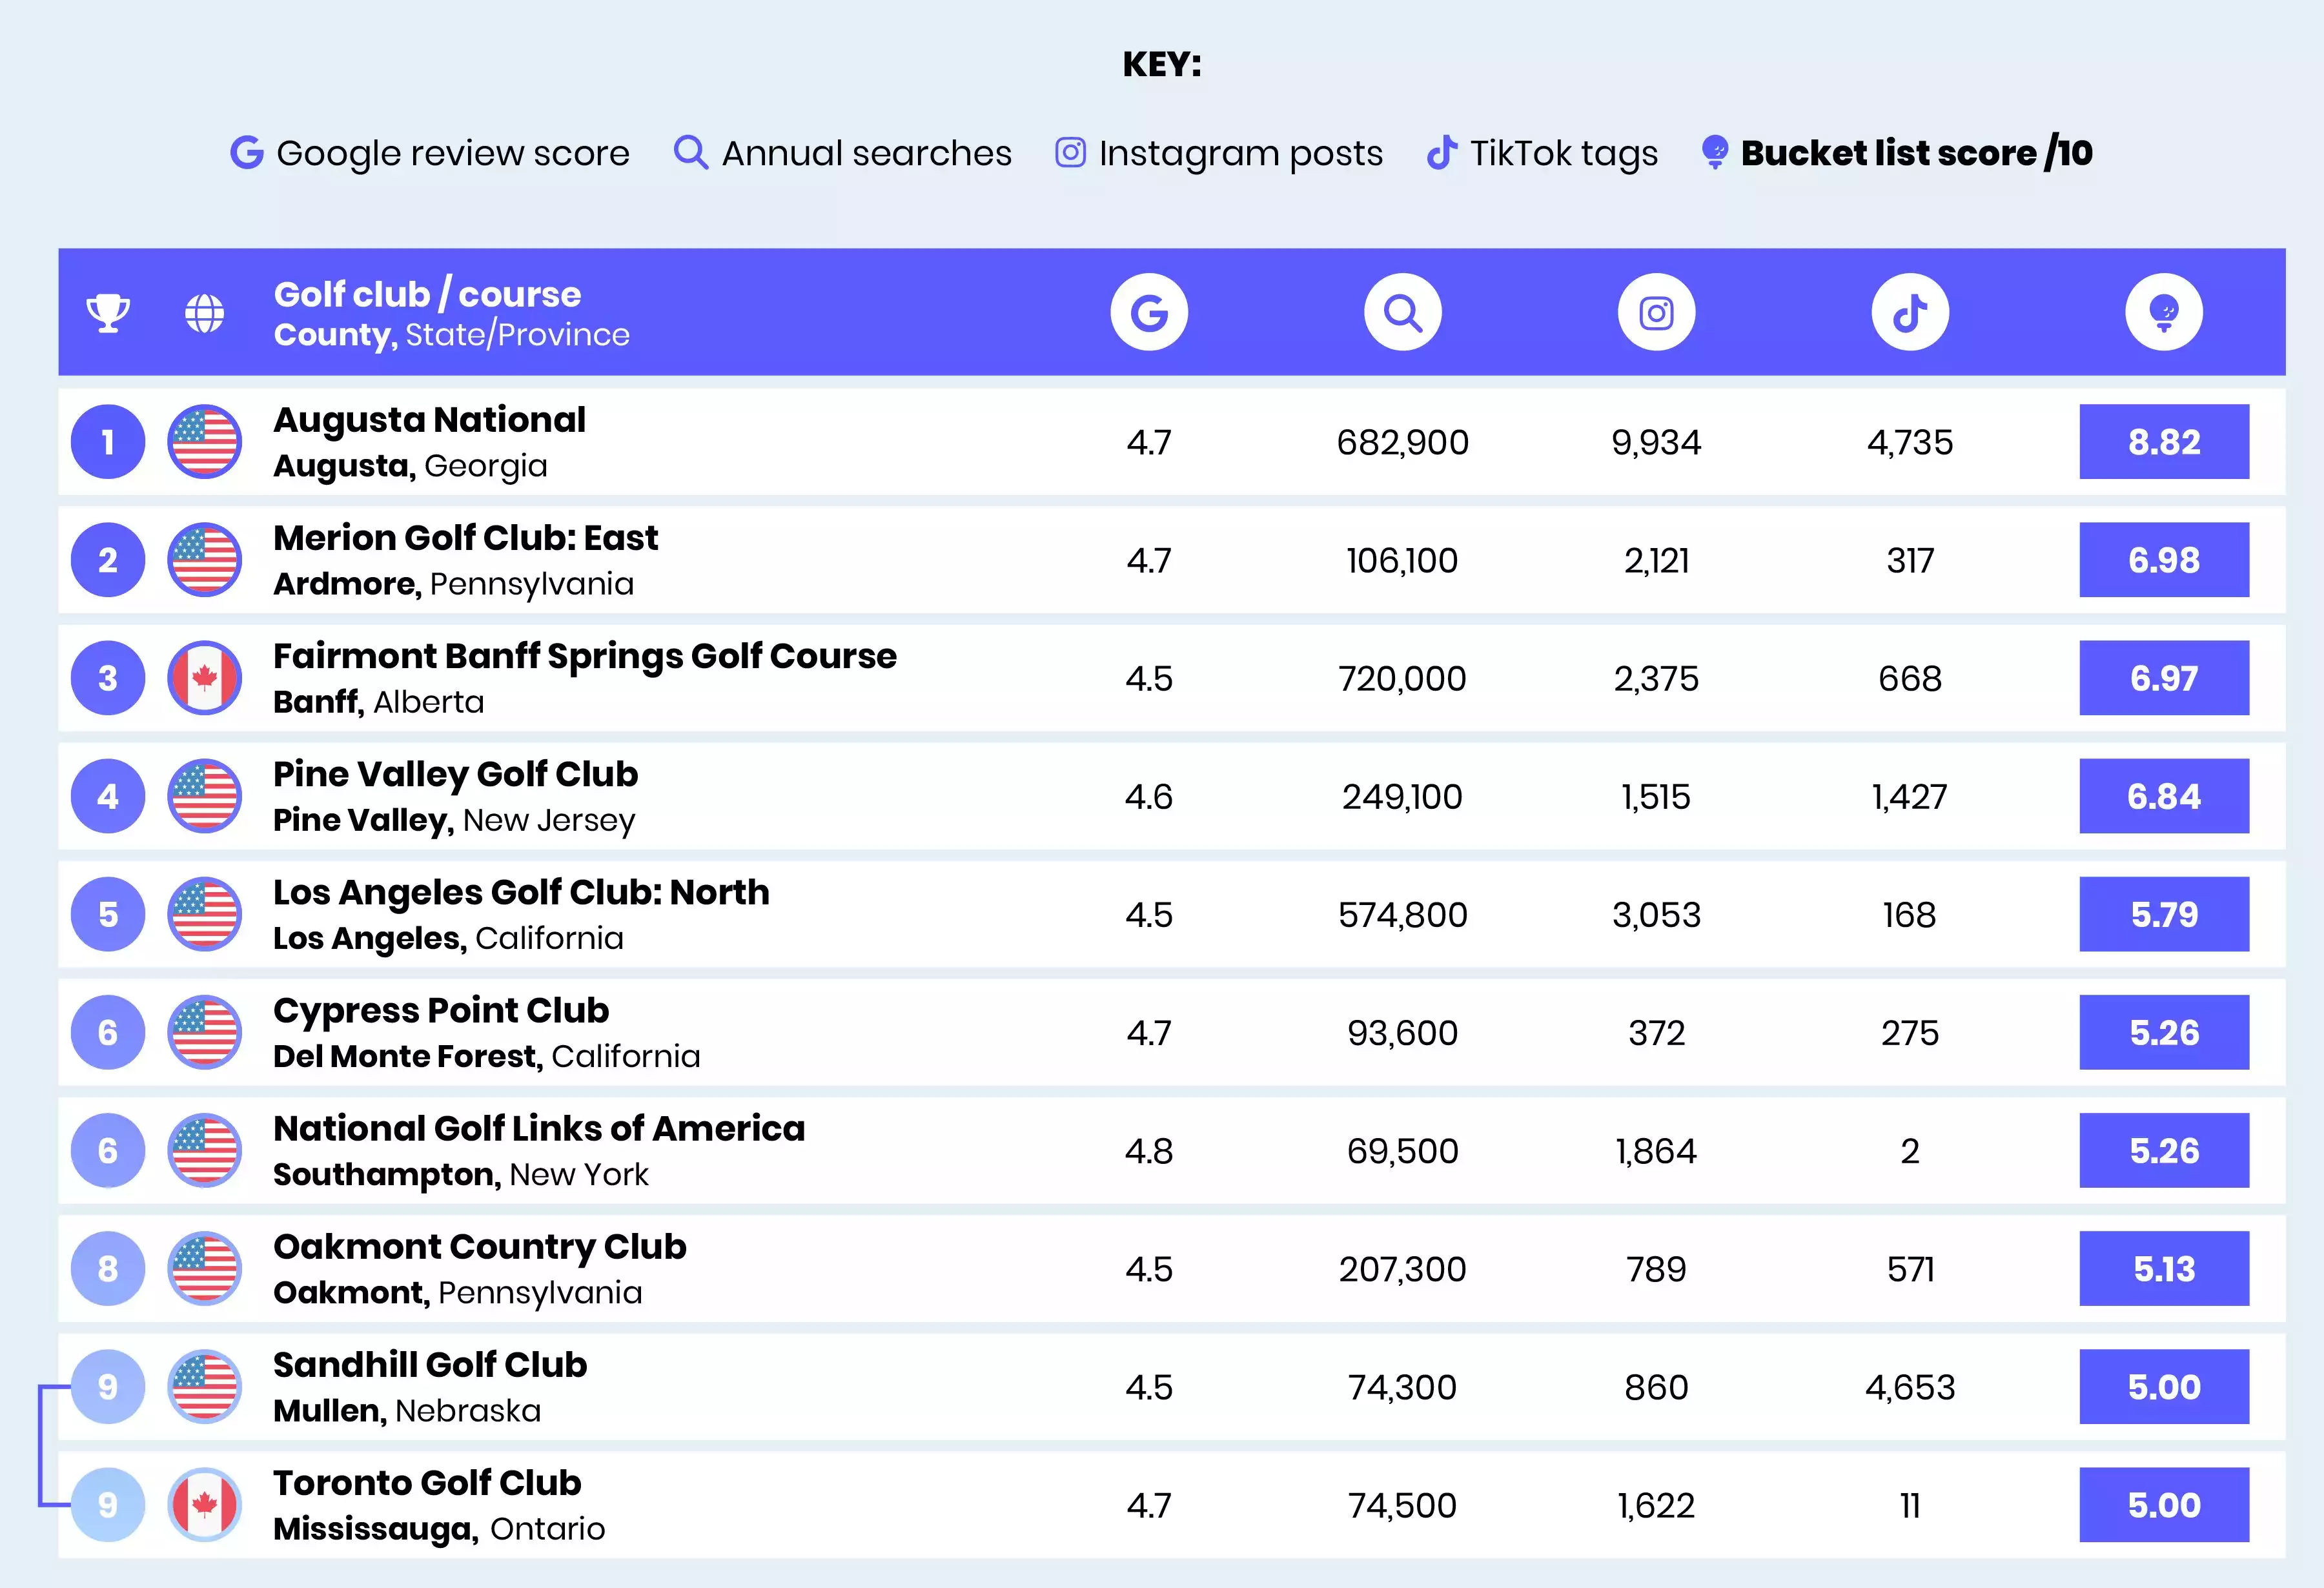This screenshot has width=2324, height=1588.
Task: Click the trophy icon in table header
Action: click(108, 313)
